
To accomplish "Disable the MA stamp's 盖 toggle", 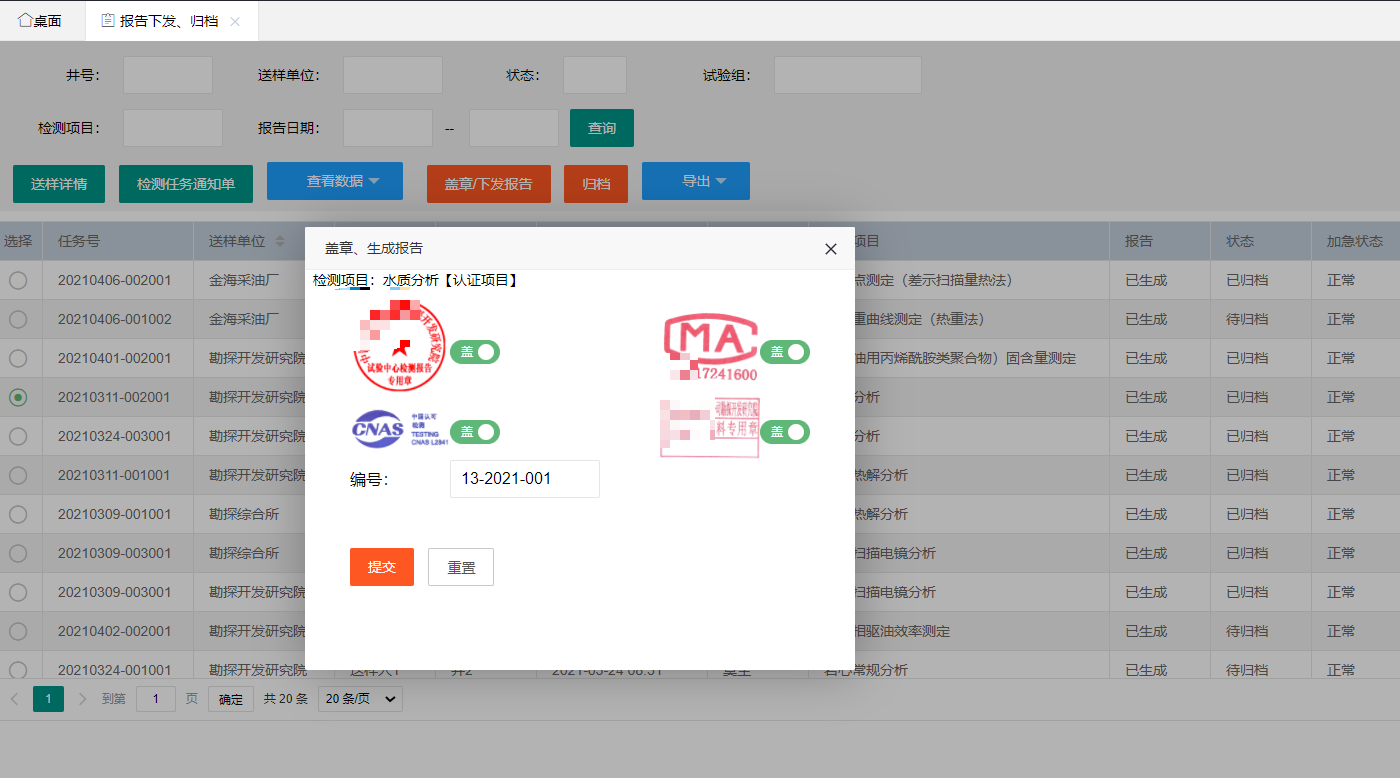I will coord(785,351).
